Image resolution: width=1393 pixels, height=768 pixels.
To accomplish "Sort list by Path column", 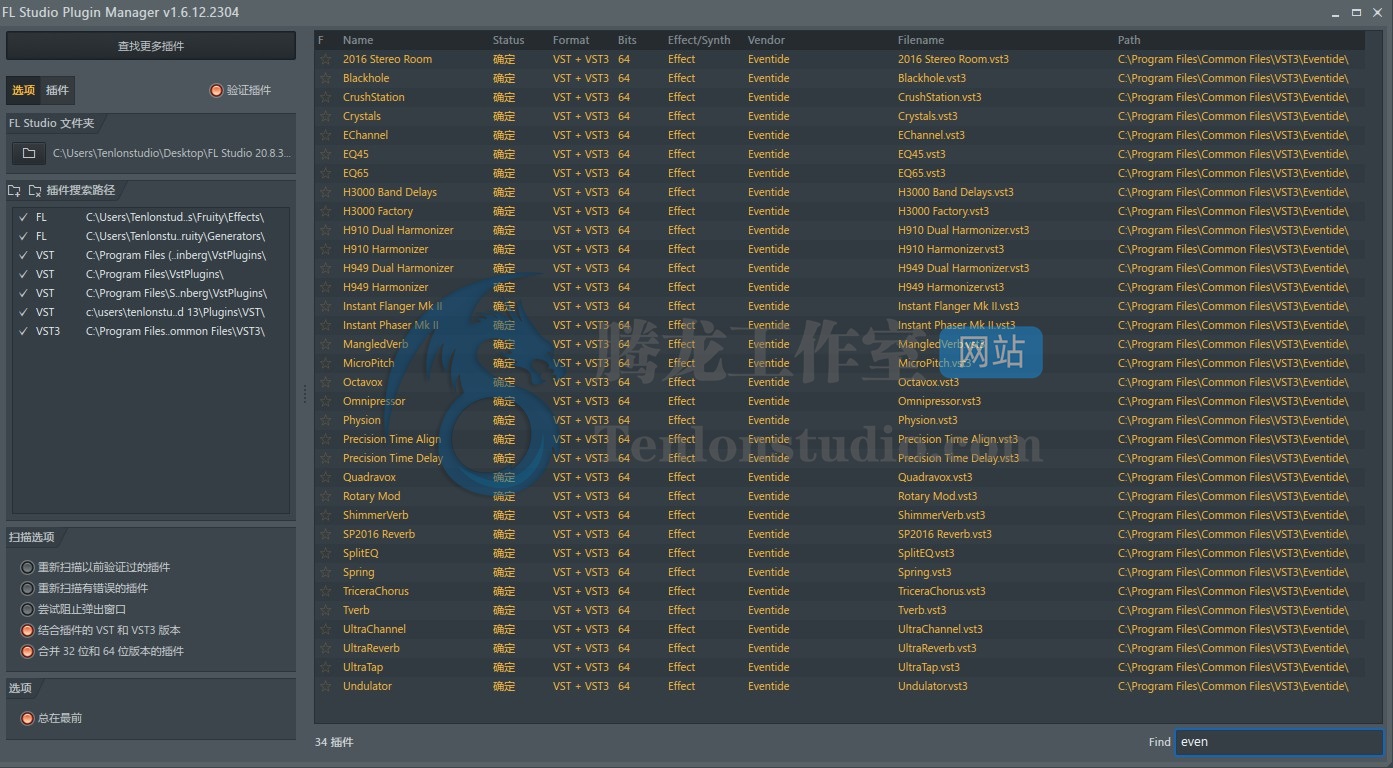I will coord(1129,40).
